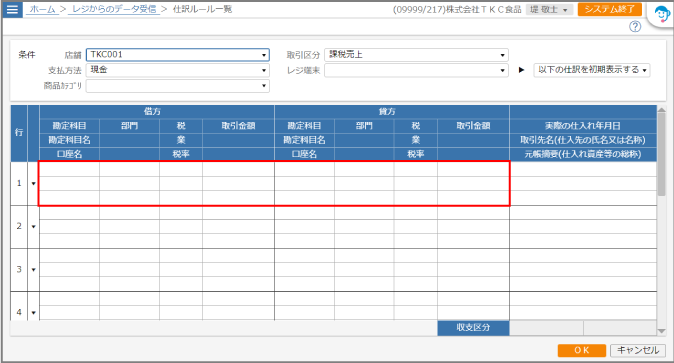Screen dimensions: 674x363
Task: Click row number 2 cell
Action: [19, 227]
